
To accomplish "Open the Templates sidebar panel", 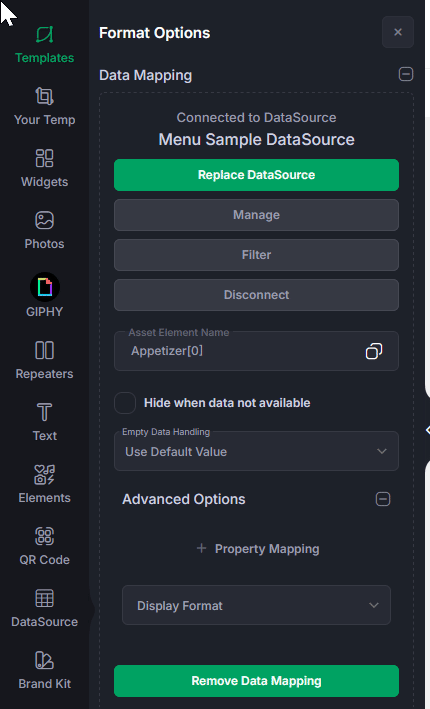I will coord(44,45).
